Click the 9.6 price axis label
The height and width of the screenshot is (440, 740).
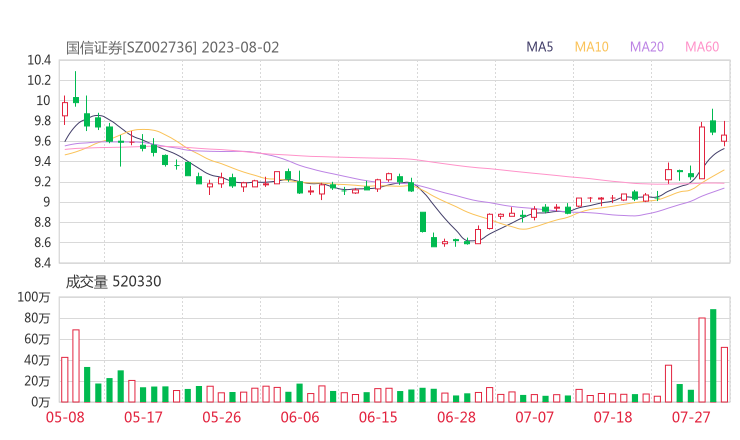click(x=42, y=141)
